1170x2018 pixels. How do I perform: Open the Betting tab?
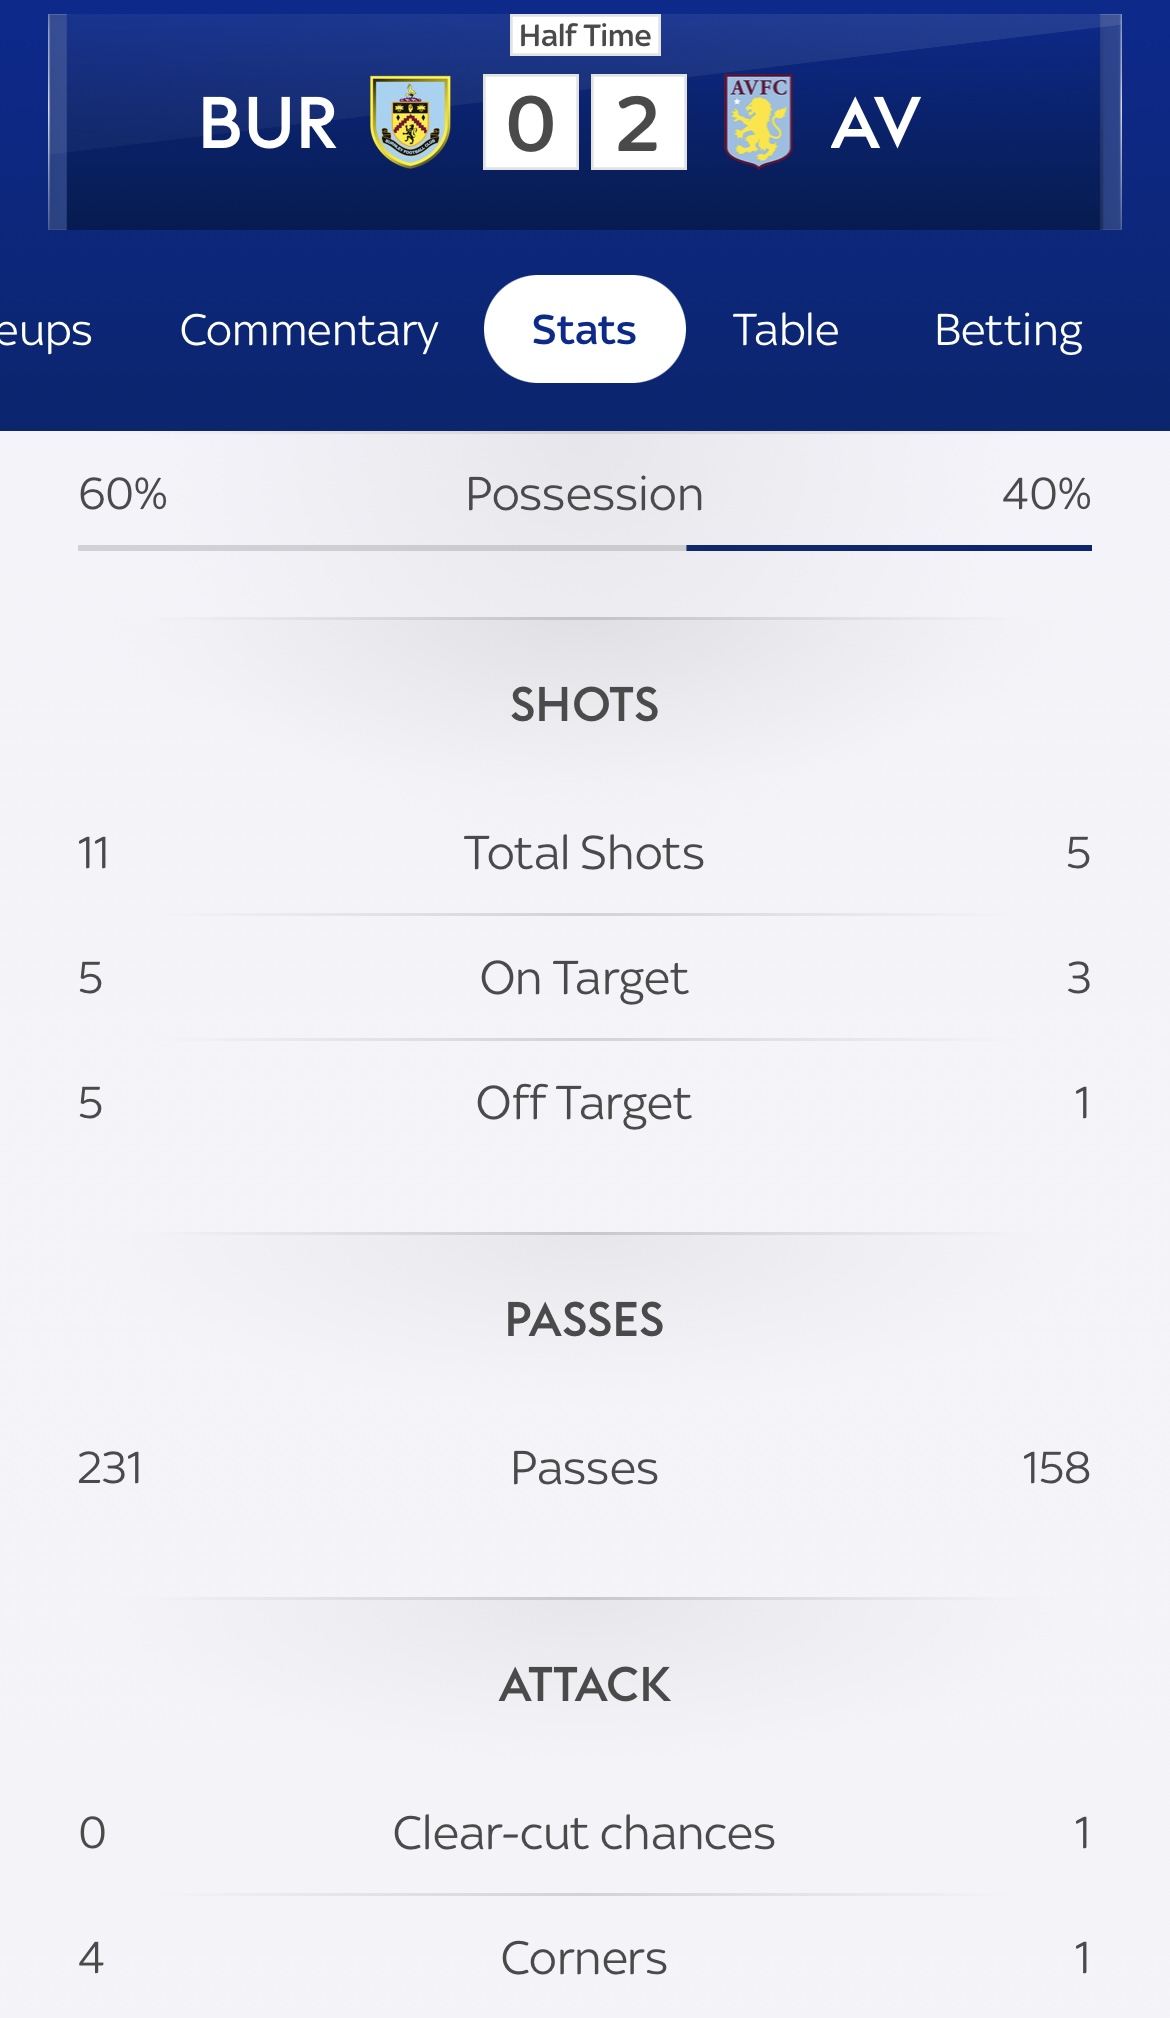tap(1008, 330)
